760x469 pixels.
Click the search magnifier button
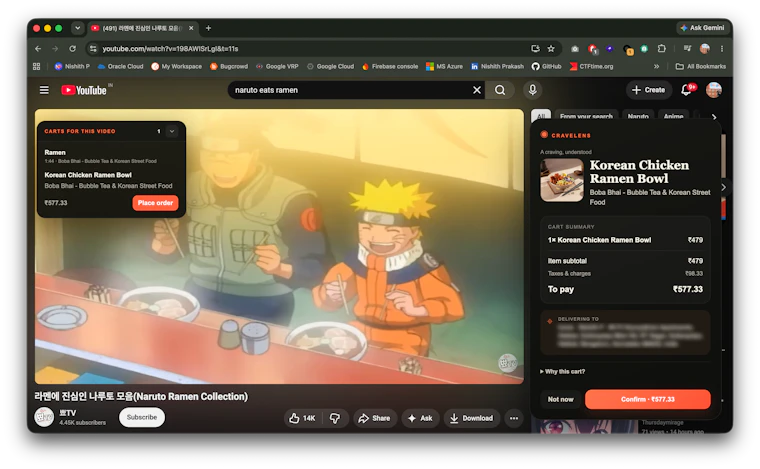pyautogui.click(x=500, y=90)
